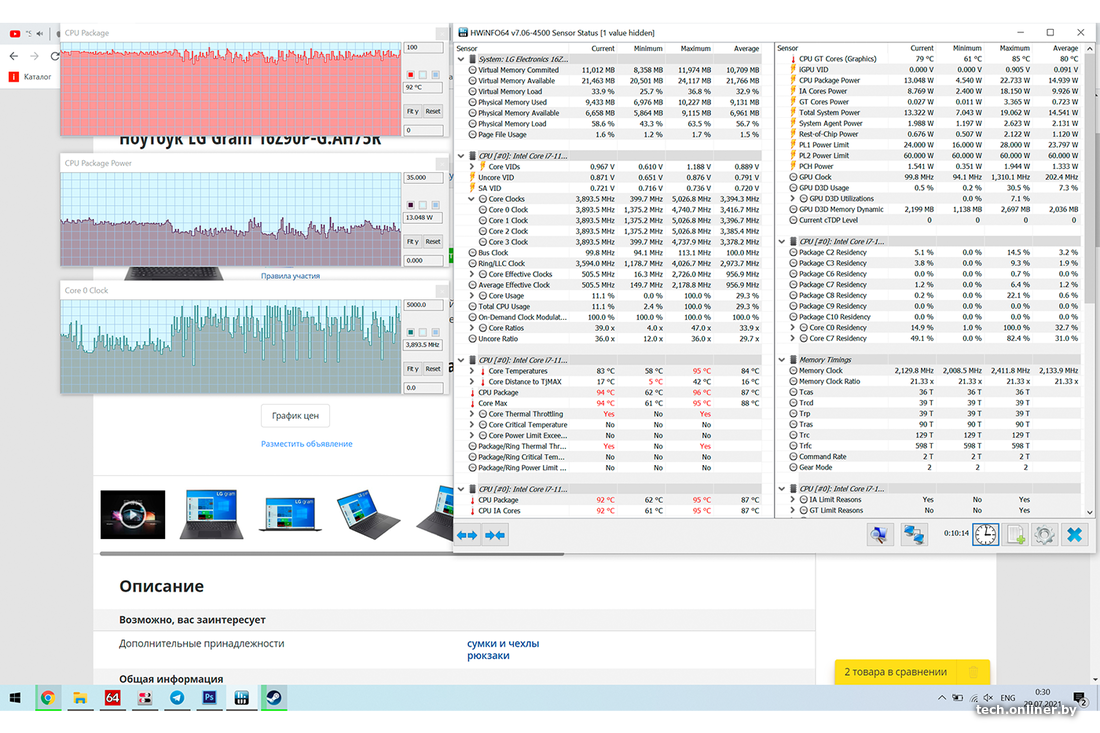Open Steam from the taskbar
The width and height of the screenshot is (1100, 733).
tap(273, 698)
